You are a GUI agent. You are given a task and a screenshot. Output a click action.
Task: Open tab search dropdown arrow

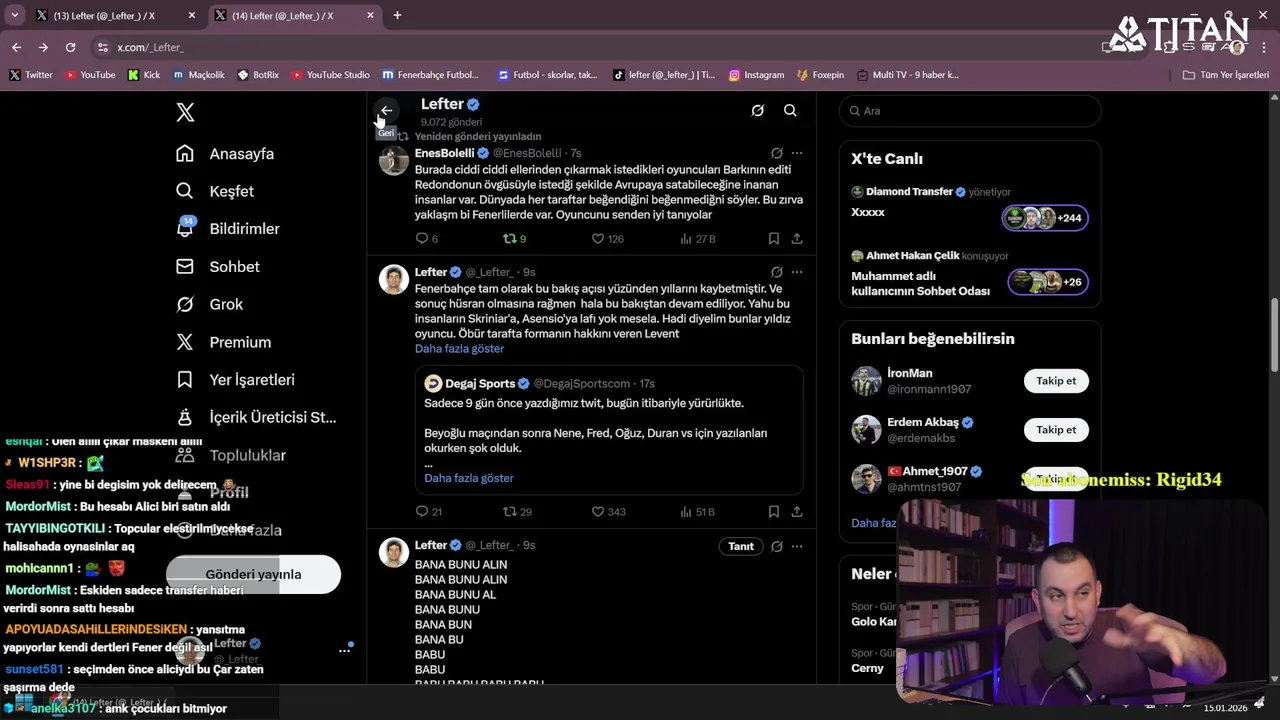[x=14, y=16]
